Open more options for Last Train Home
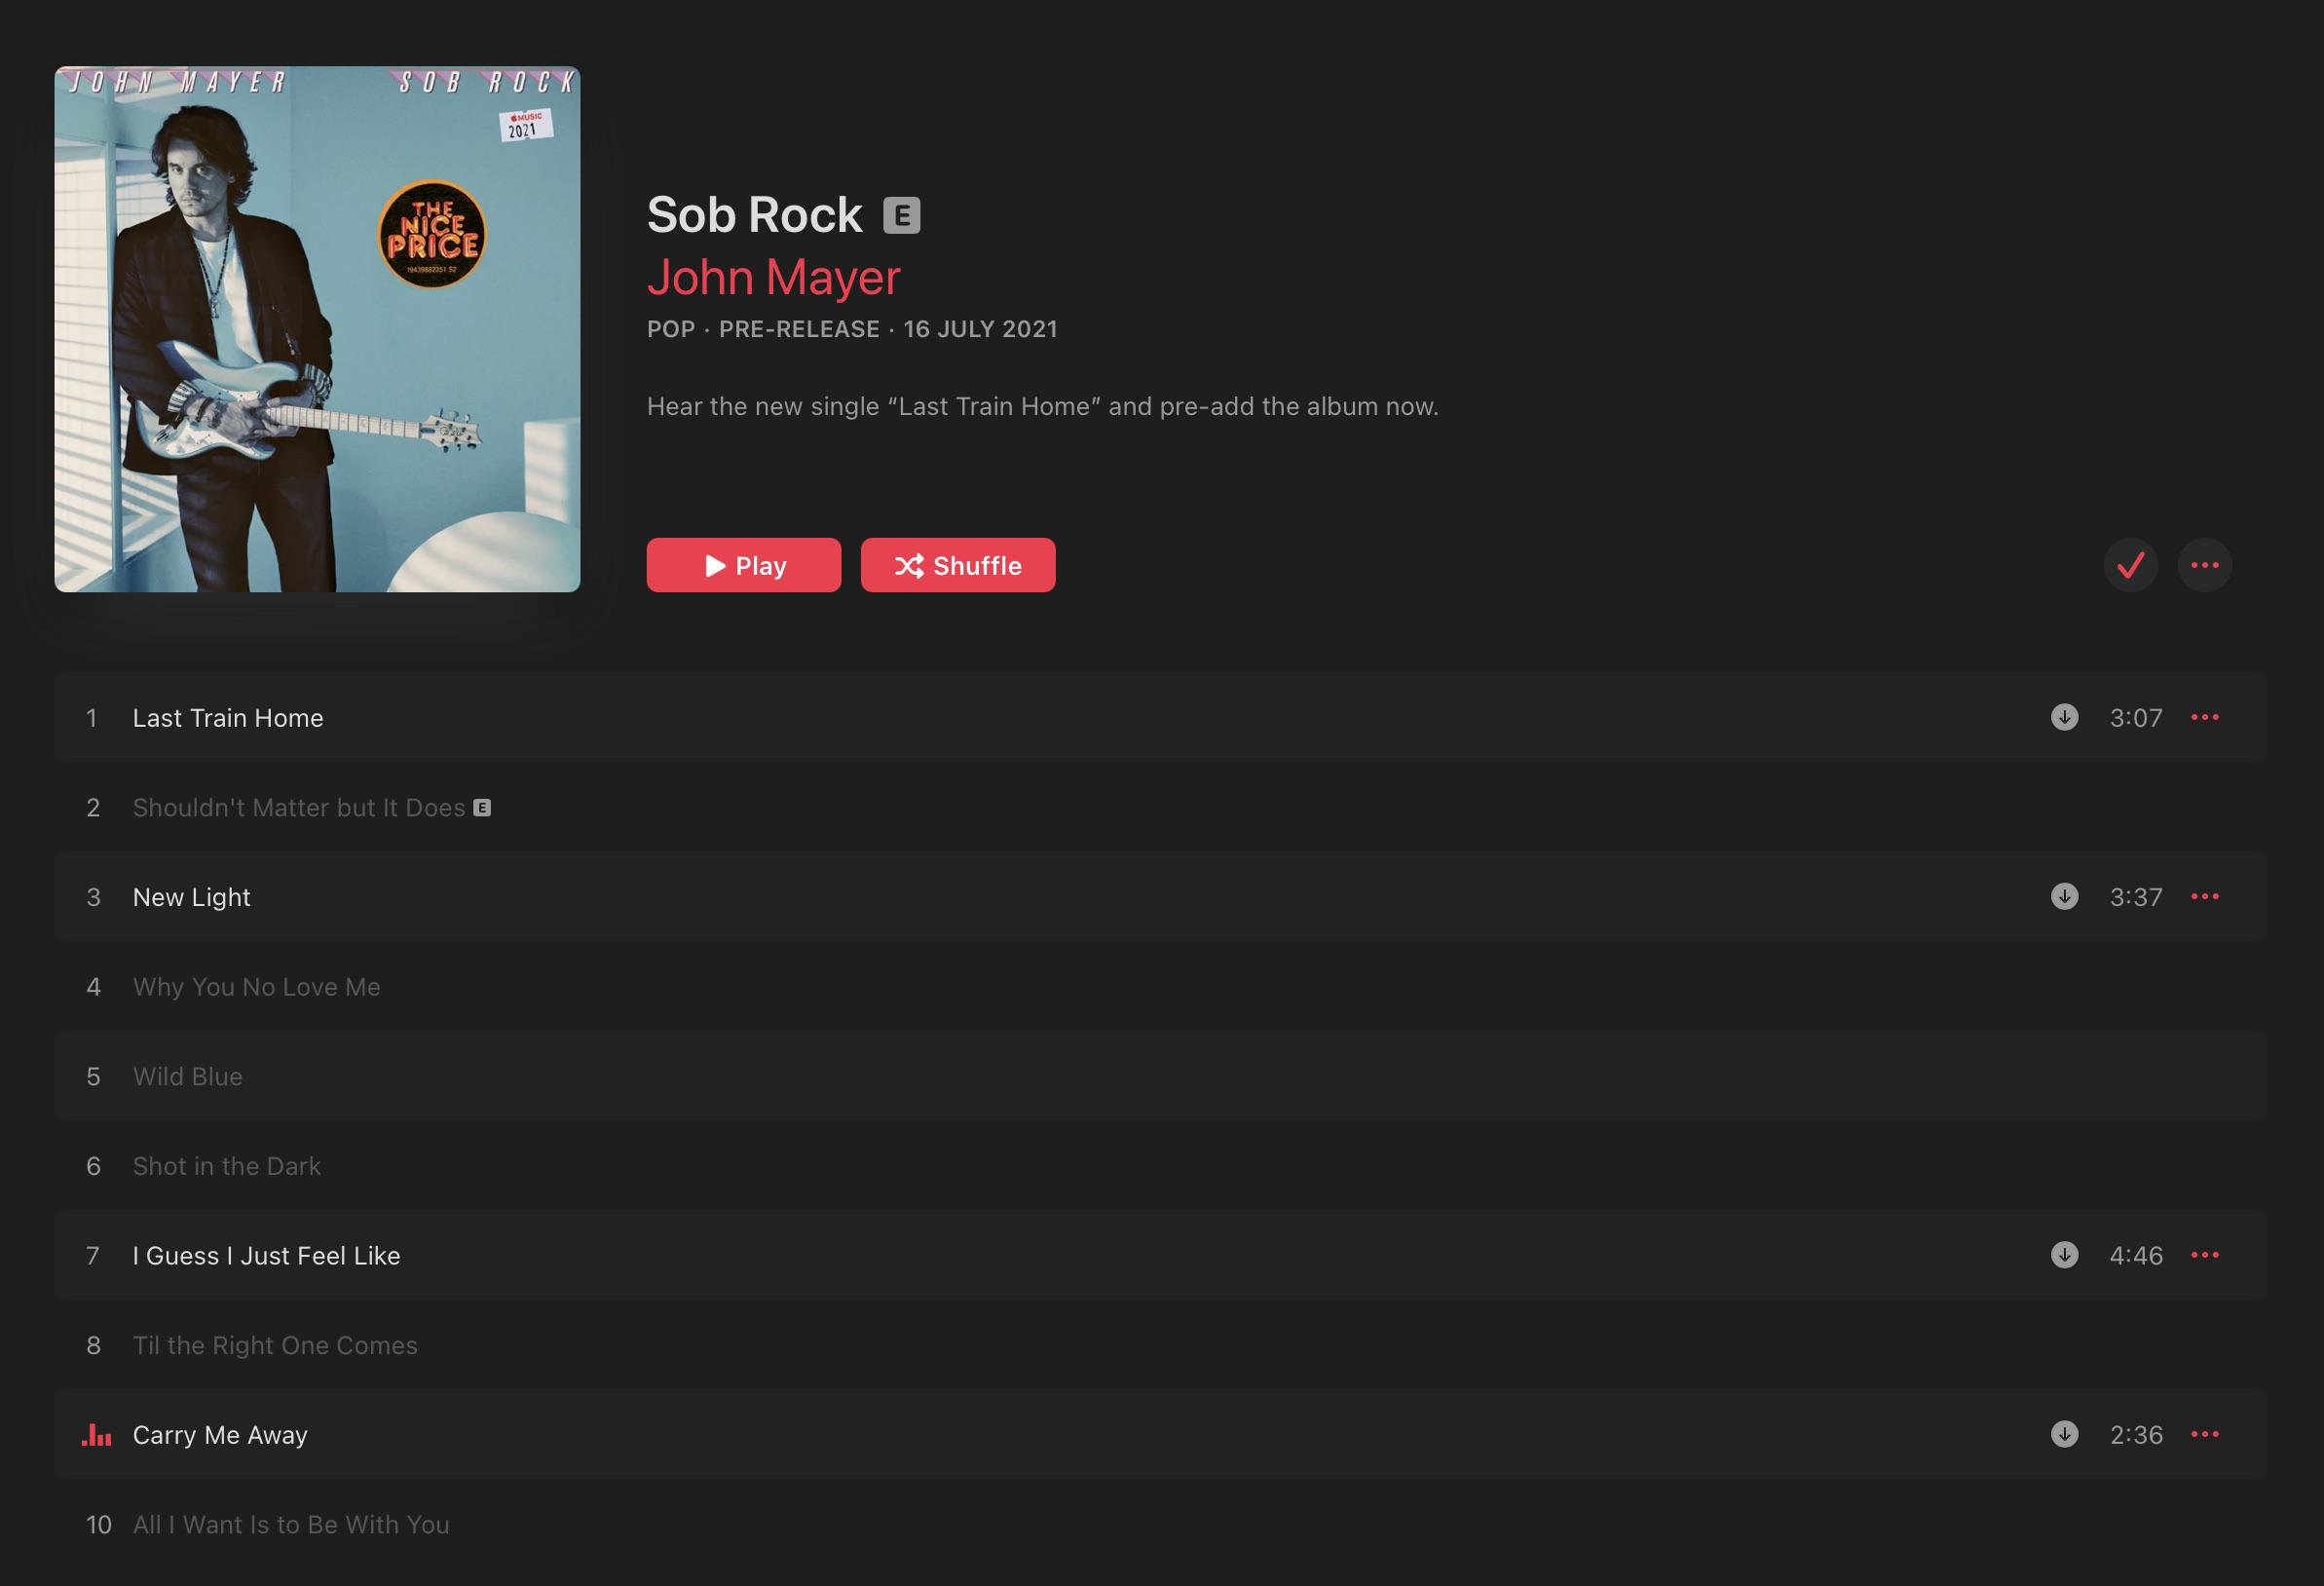 [x=2205, y=717]
